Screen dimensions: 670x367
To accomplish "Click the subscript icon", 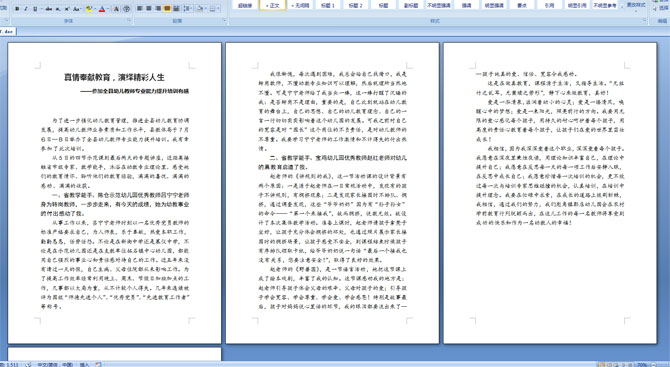I will tap(58, 9).
